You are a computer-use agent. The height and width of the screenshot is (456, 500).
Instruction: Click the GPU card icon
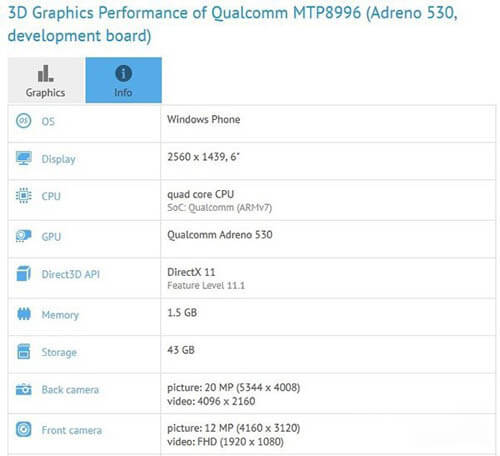pos(24,236)
